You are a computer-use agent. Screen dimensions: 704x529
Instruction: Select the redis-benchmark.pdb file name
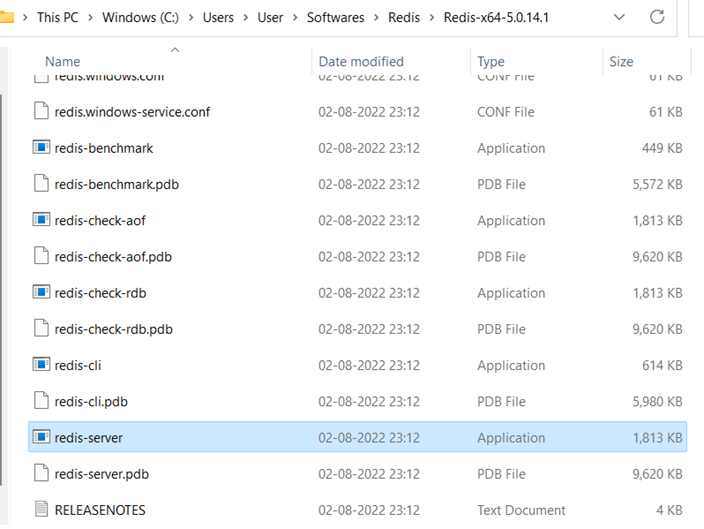coord(117,185)
